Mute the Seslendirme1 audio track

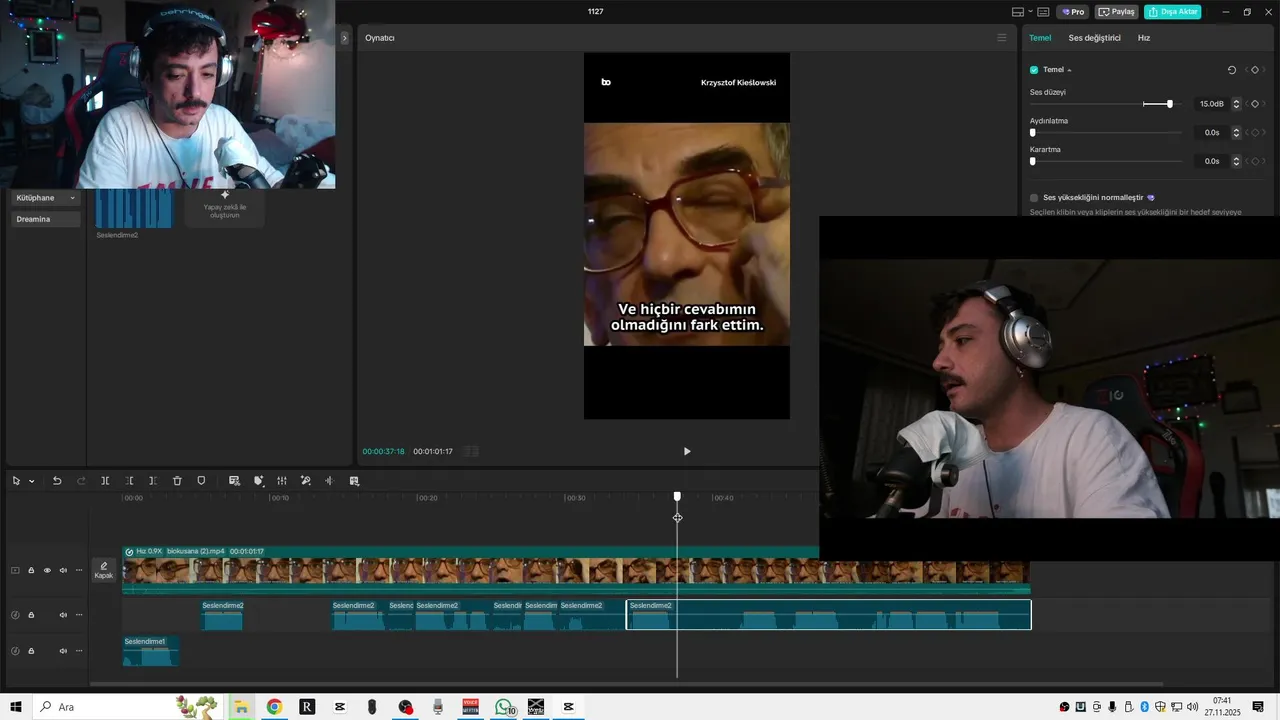coord(63,651)
